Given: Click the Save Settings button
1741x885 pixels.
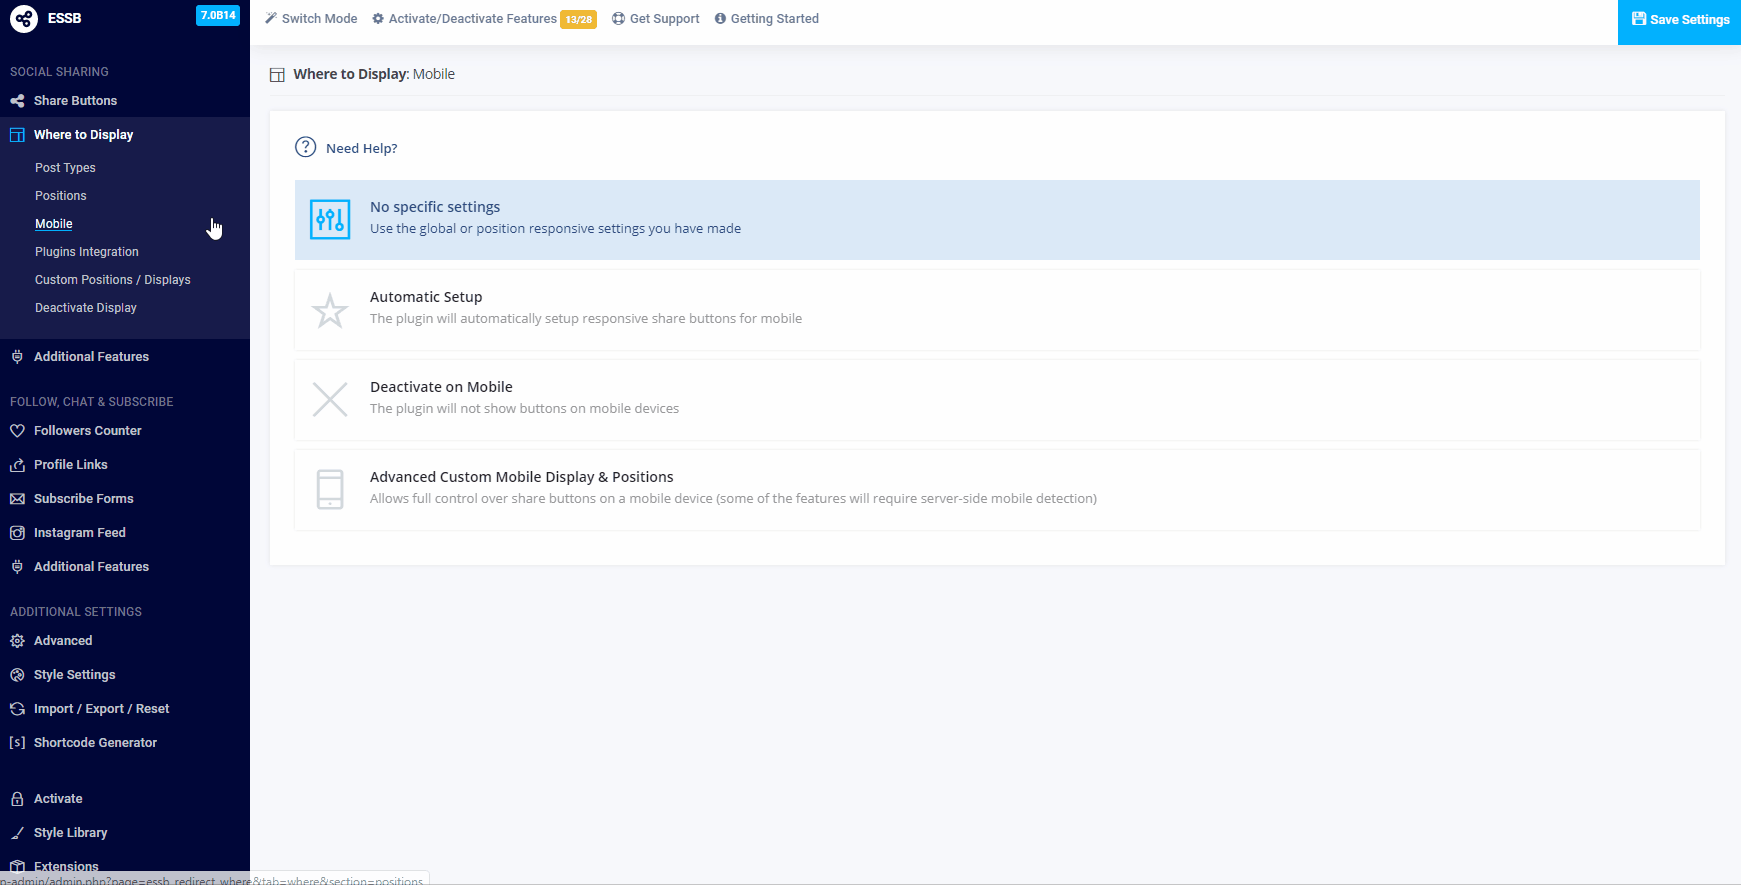Looking at the screenshot, I should pyautogui.click(x=1679, y=20).
